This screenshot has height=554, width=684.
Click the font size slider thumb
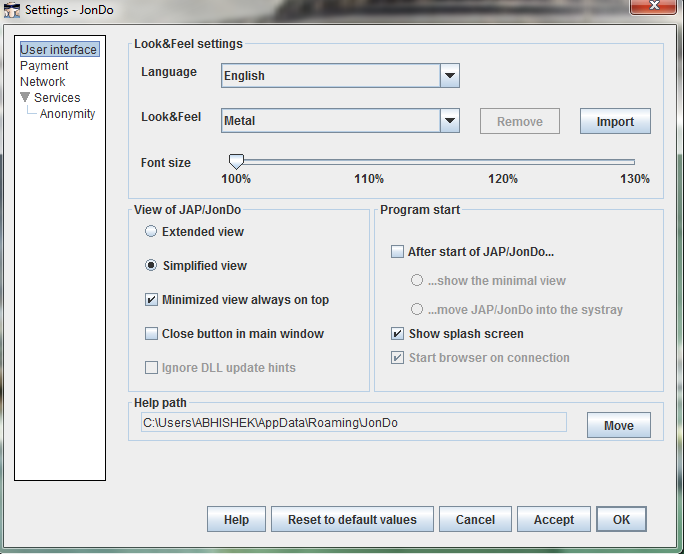pyautogui.click(x=236, y=161)
